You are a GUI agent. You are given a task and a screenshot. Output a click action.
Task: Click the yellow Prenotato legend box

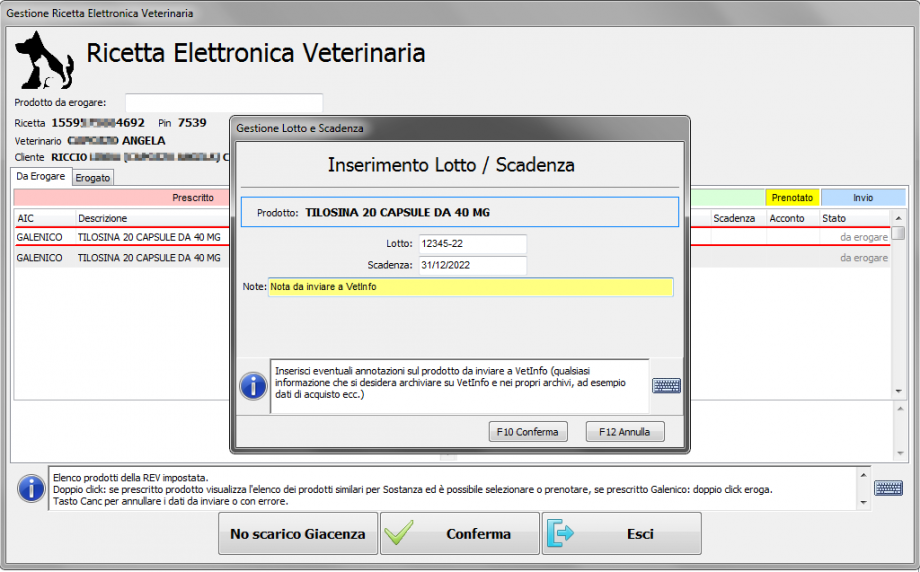pyautogui.click(x=792, y=198)
